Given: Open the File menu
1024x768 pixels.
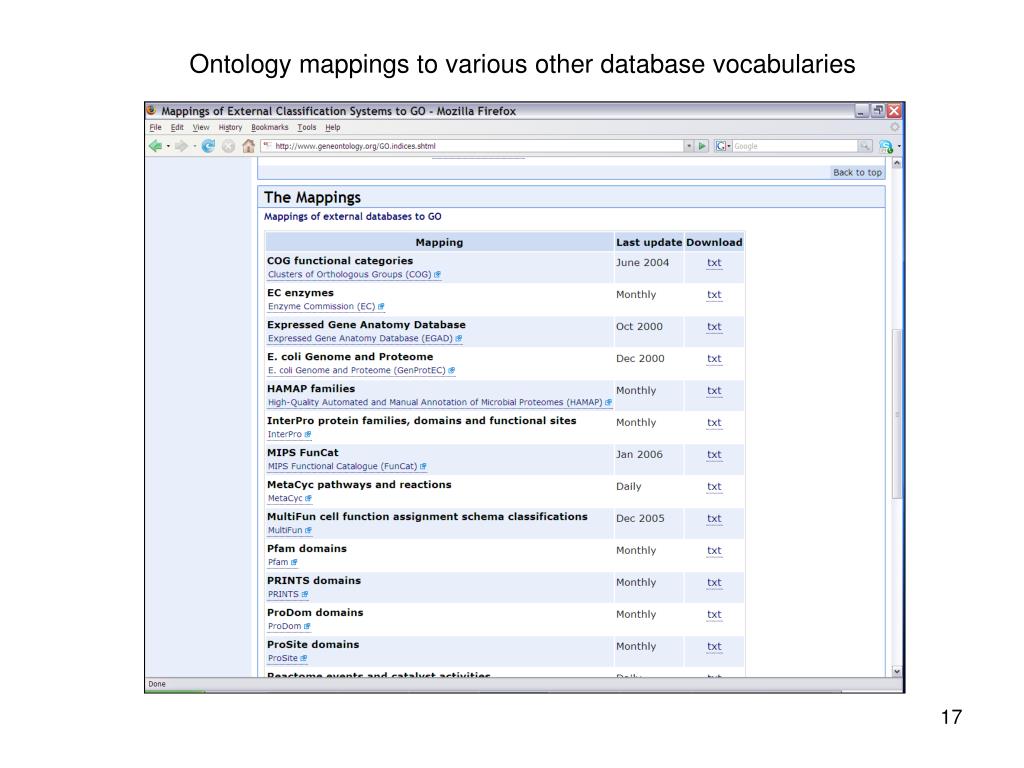Looking at the screenshot, I should tap(155, 127).
